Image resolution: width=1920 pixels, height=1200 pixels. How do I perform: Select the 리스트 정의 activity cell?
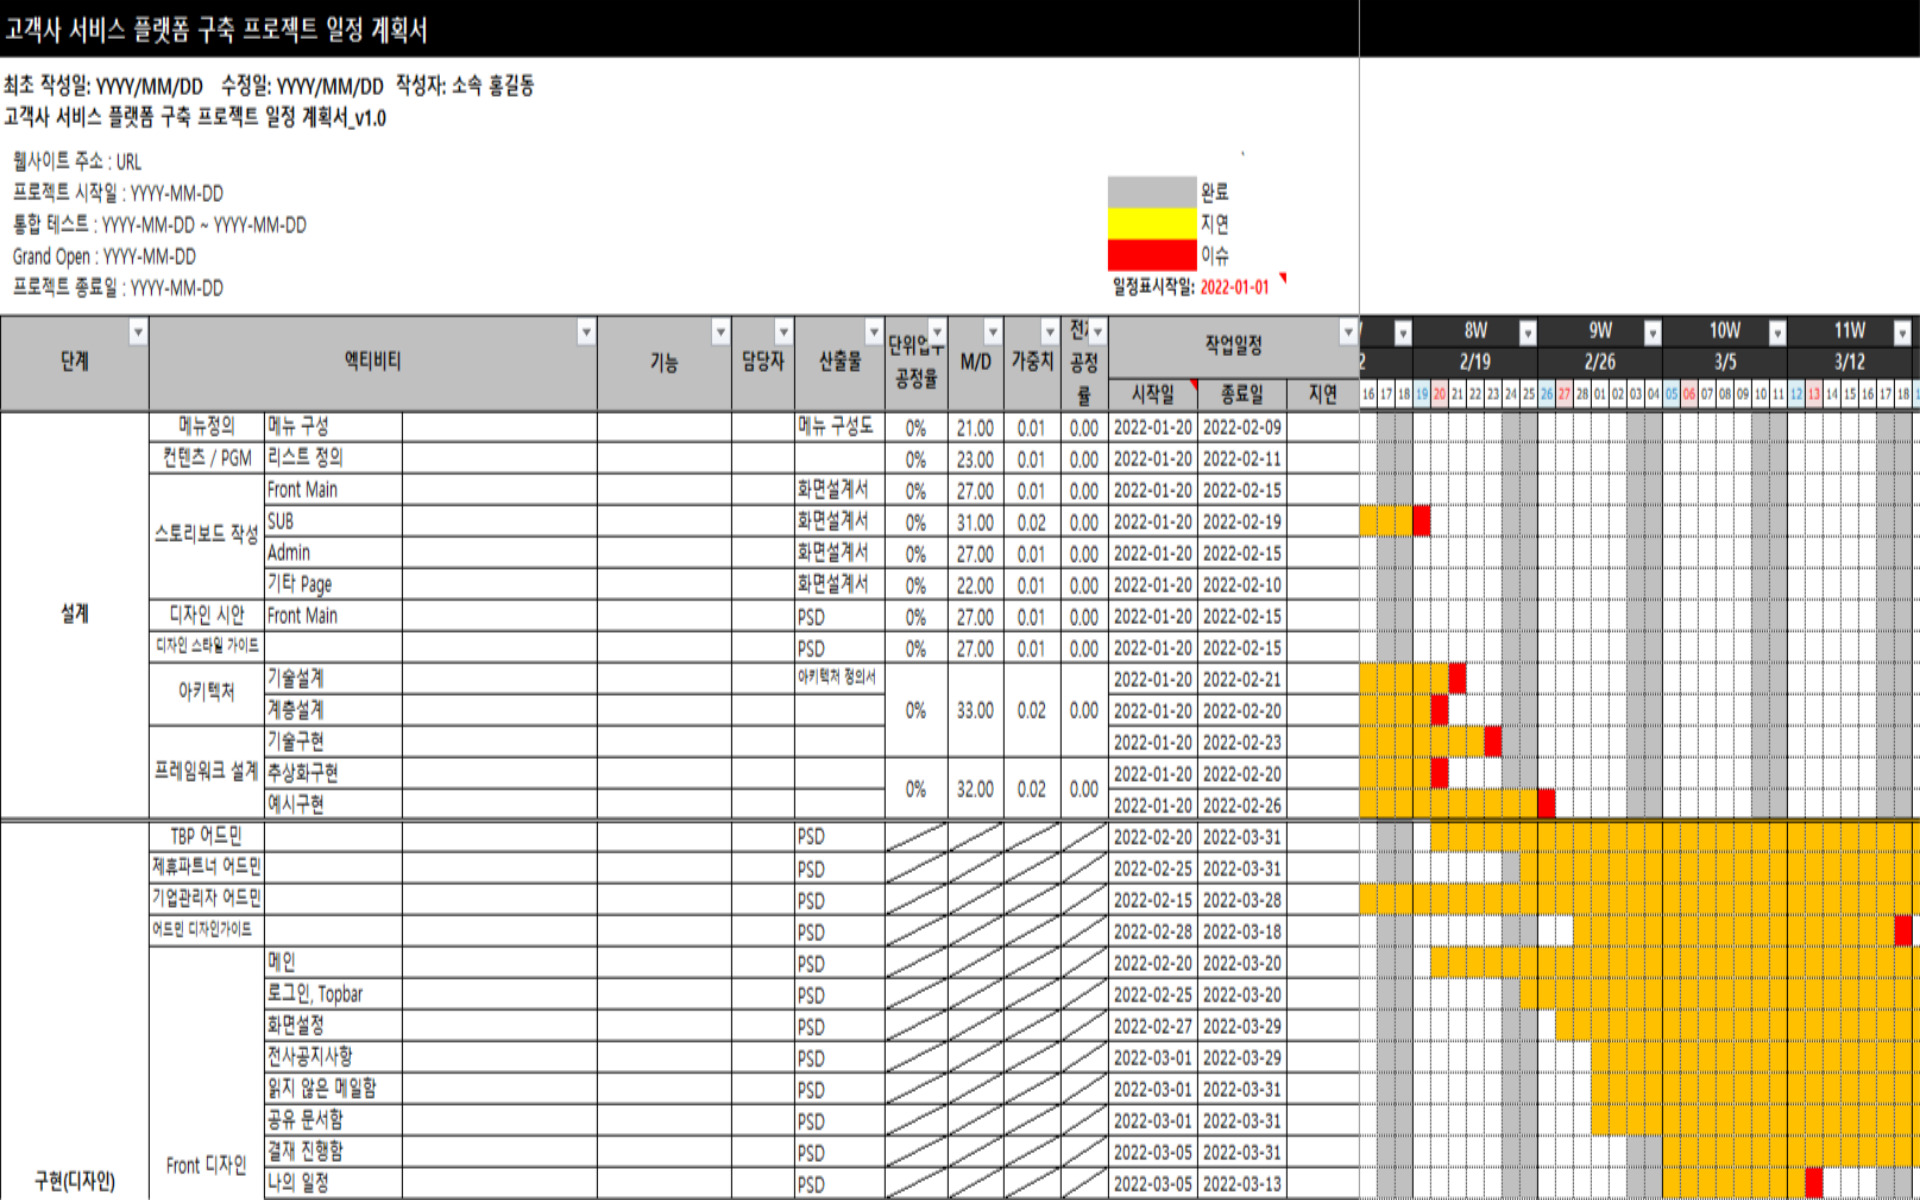tap(333, 458)
